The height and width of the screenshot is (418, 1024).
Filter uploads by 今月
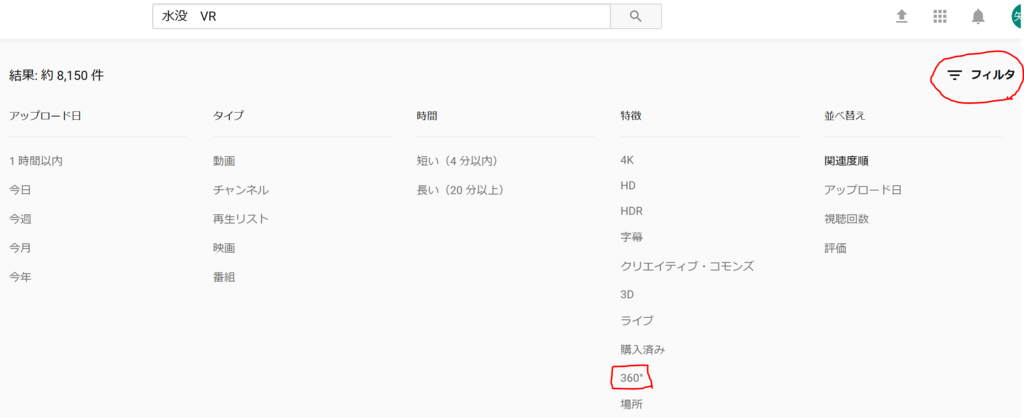(x=20, y=248)
